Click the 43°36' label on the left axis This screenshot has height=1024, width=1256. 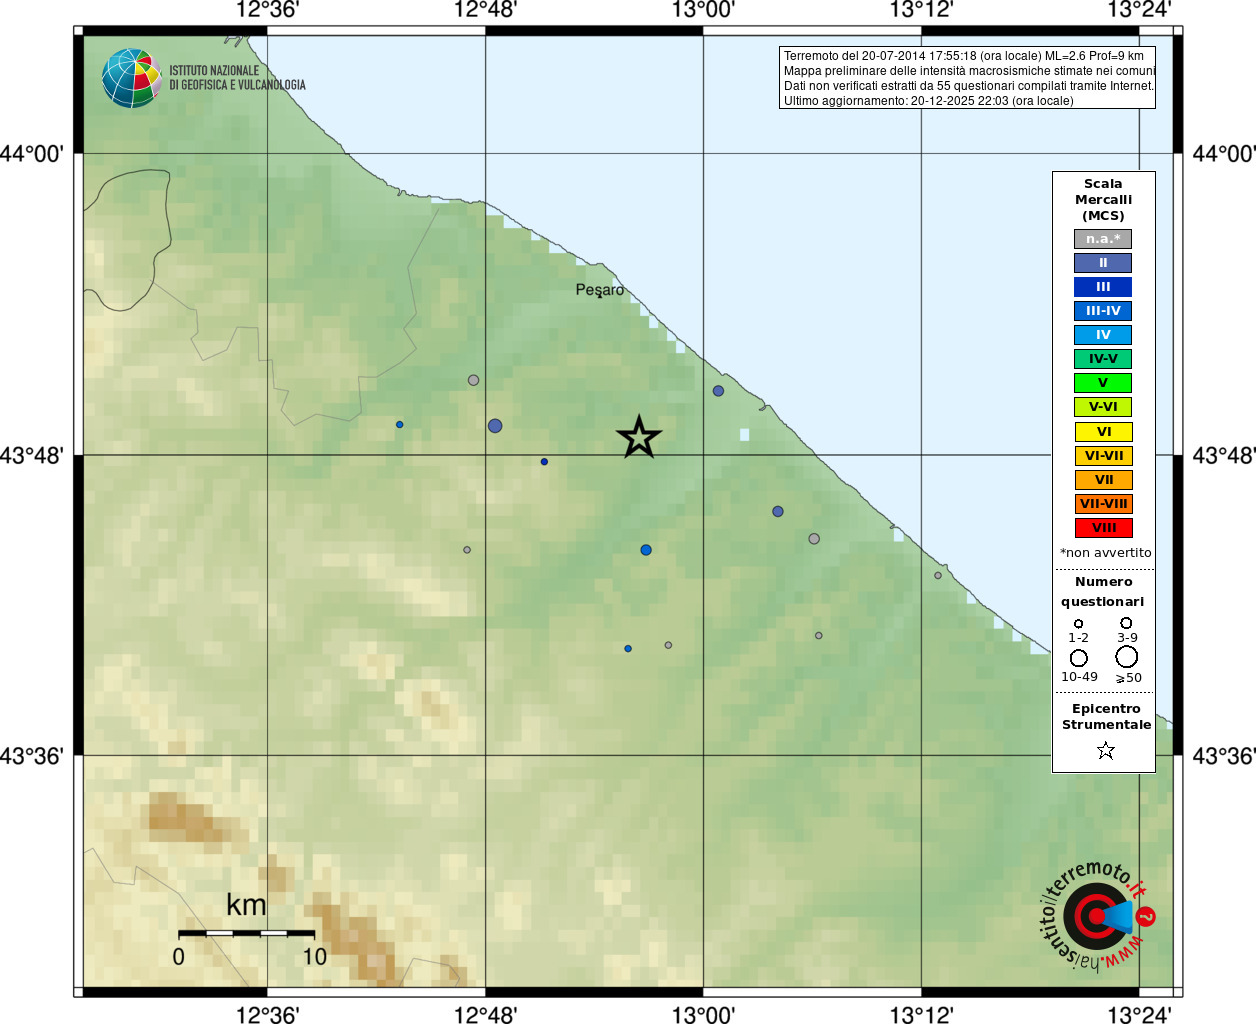(x=32, y=756)
